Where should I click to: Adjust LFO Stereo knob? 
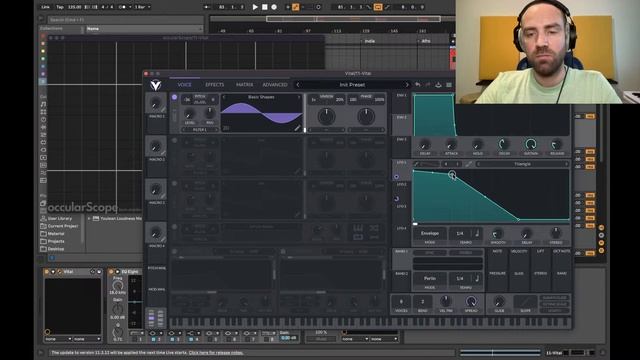(556, 233)
